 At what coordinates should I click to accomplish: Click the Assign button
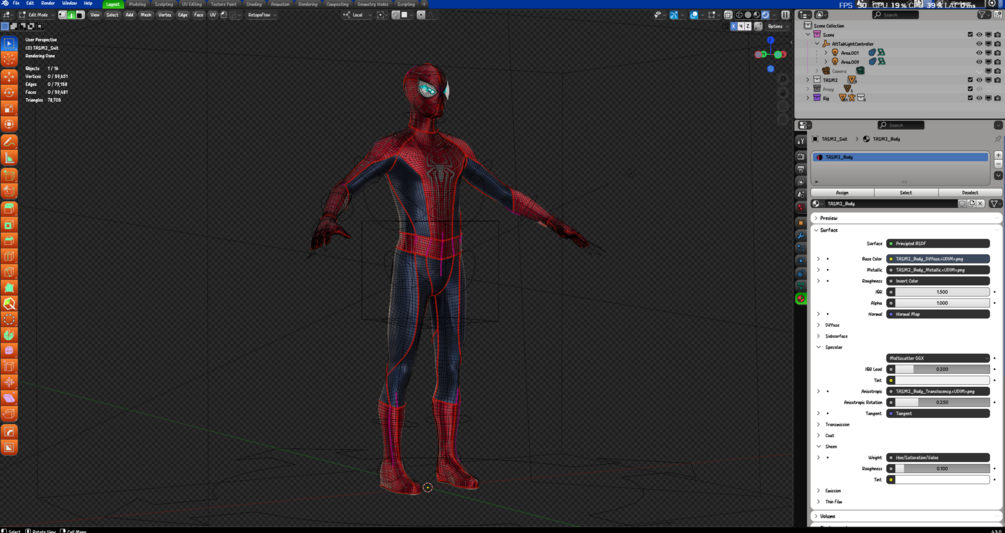click(x=842, y=192)
